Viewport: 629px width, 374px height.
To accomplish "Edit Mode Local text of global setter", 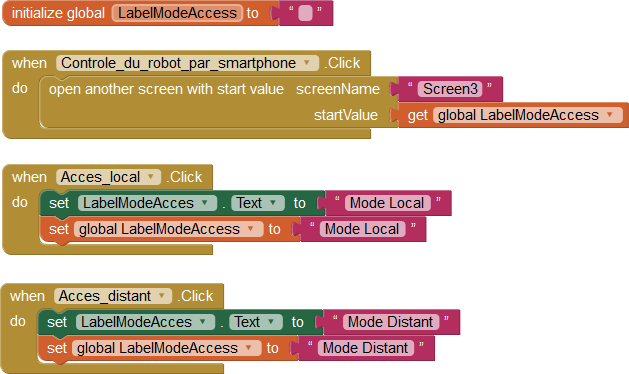I will [x=362, y=229].
